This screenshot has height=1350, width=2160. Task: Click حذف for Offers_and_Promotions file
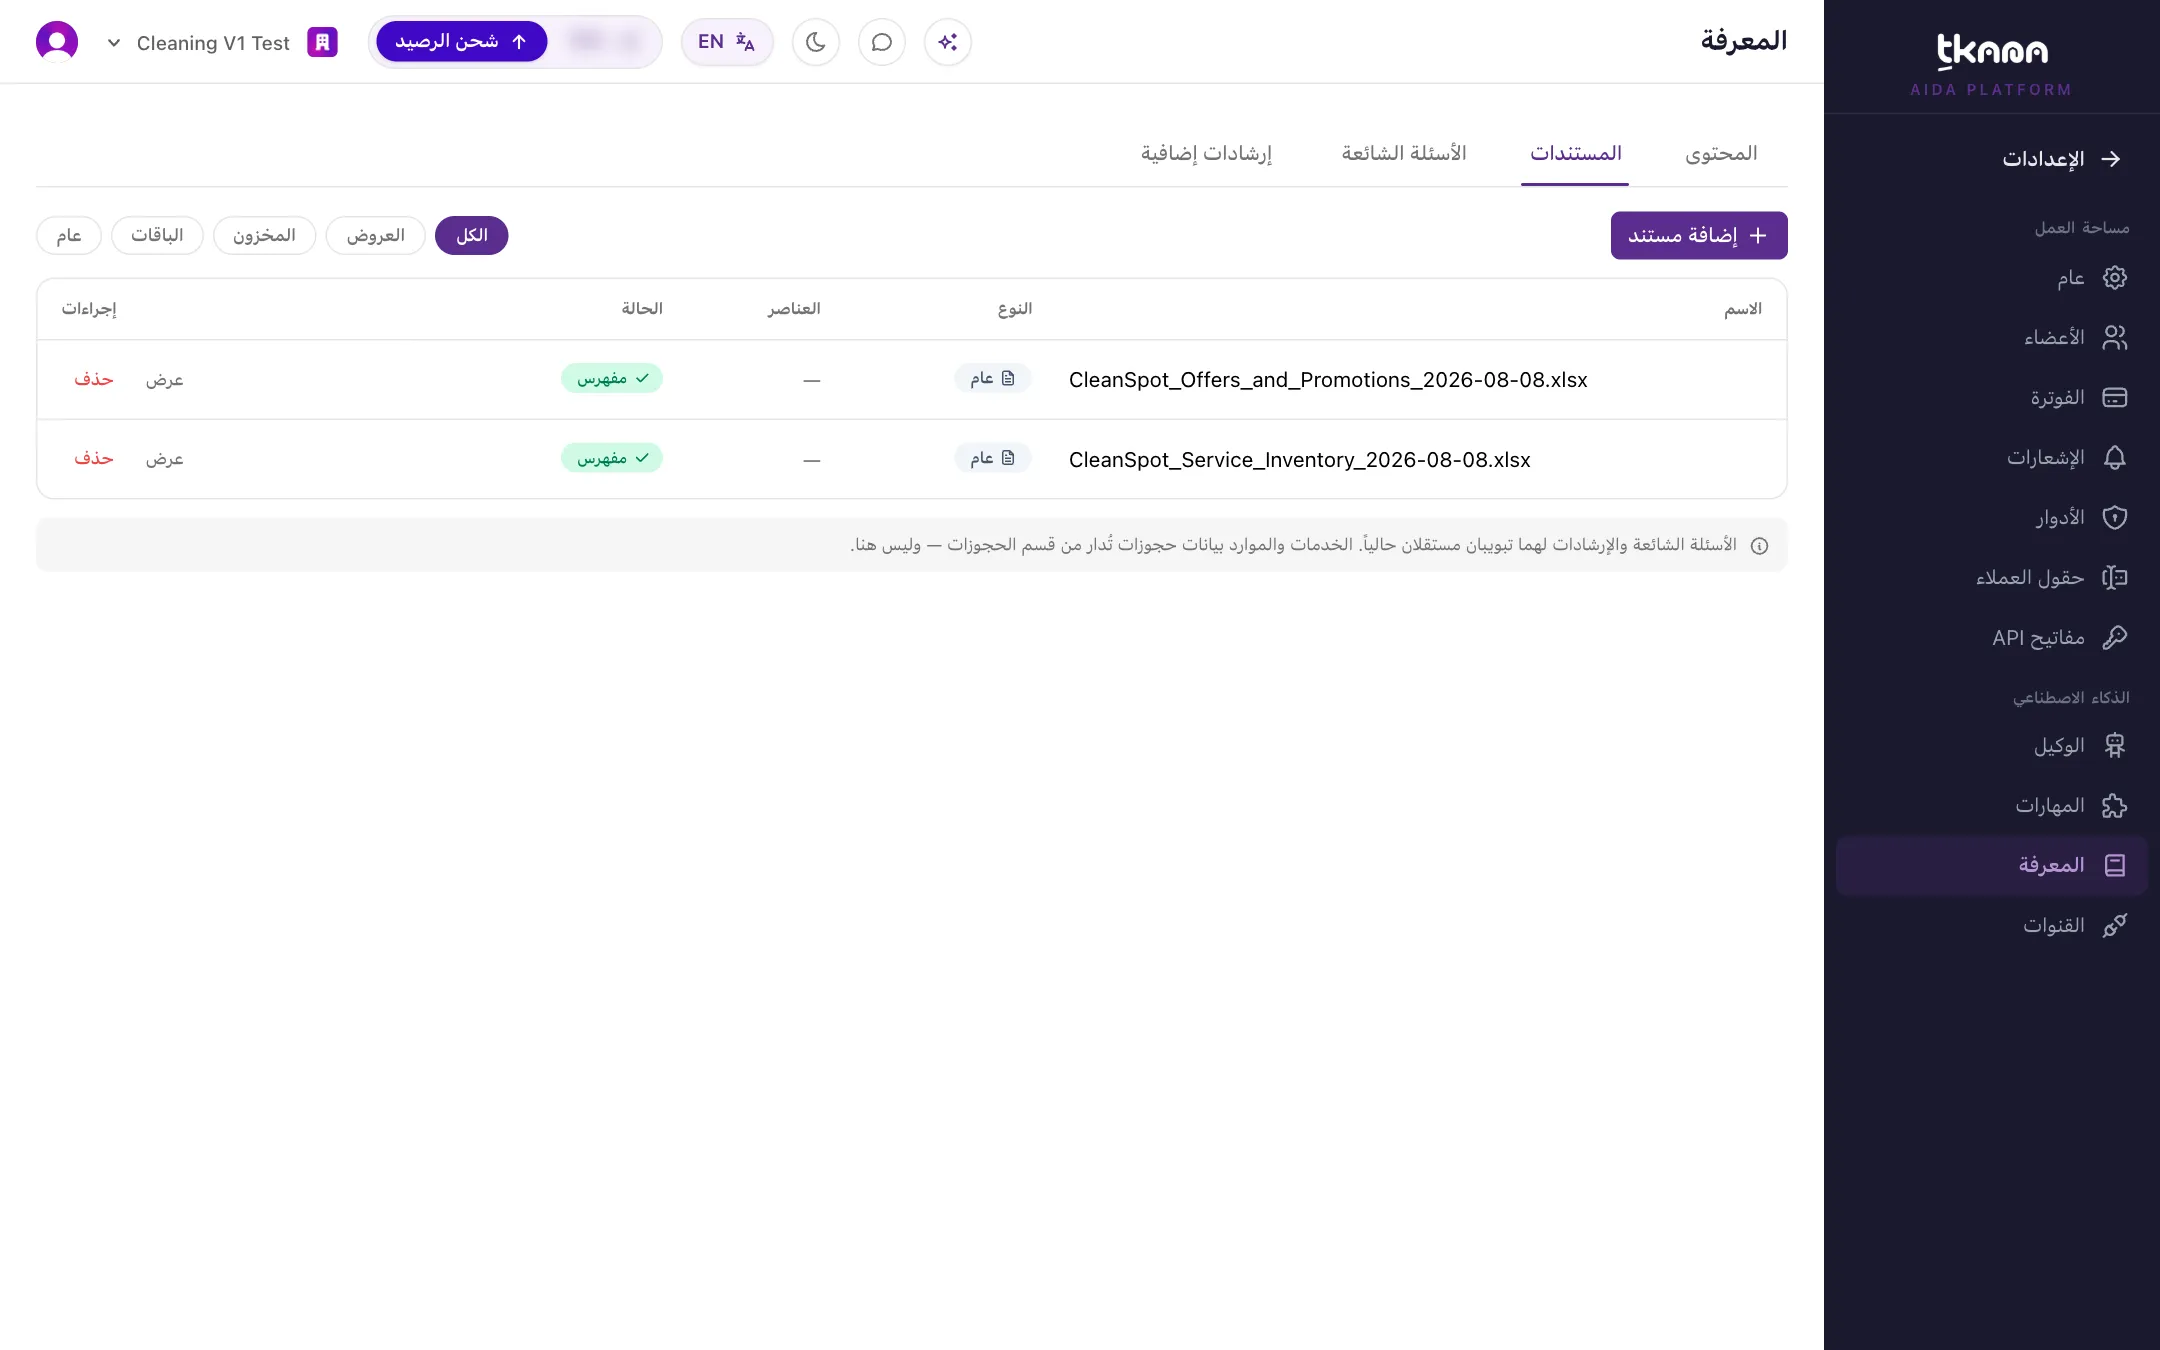click(94, 380)
